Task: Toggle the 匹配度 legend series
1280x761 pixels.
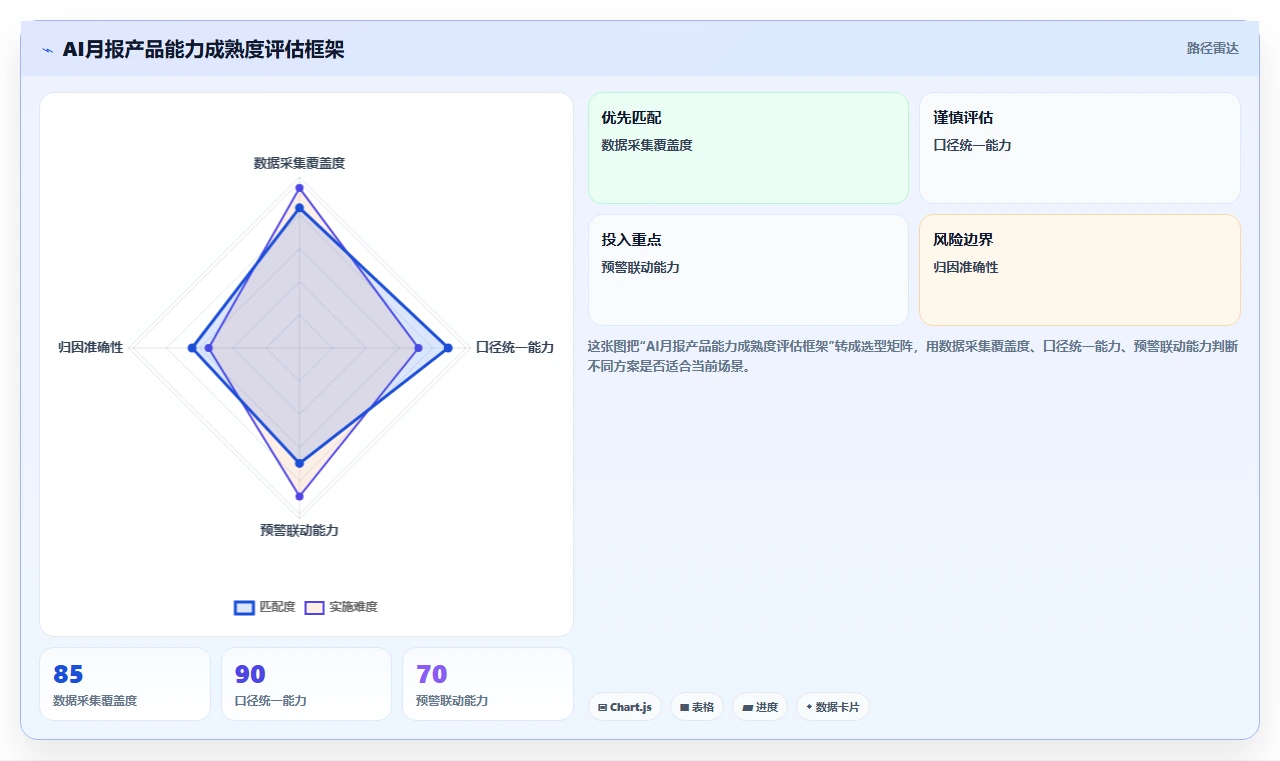Action: pos(265,607)
